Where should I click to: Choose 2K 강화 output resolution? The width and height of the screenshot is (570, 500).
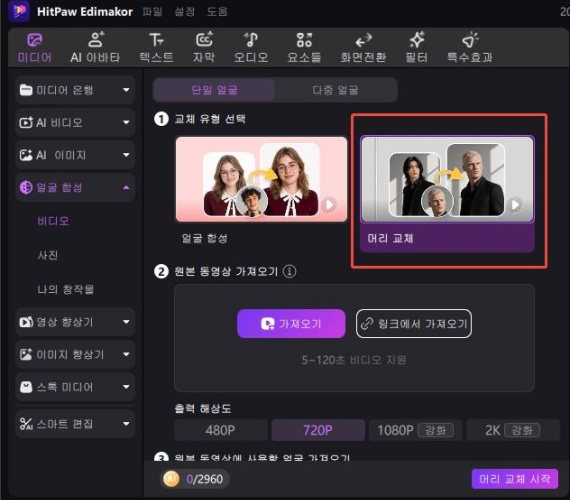513,430
